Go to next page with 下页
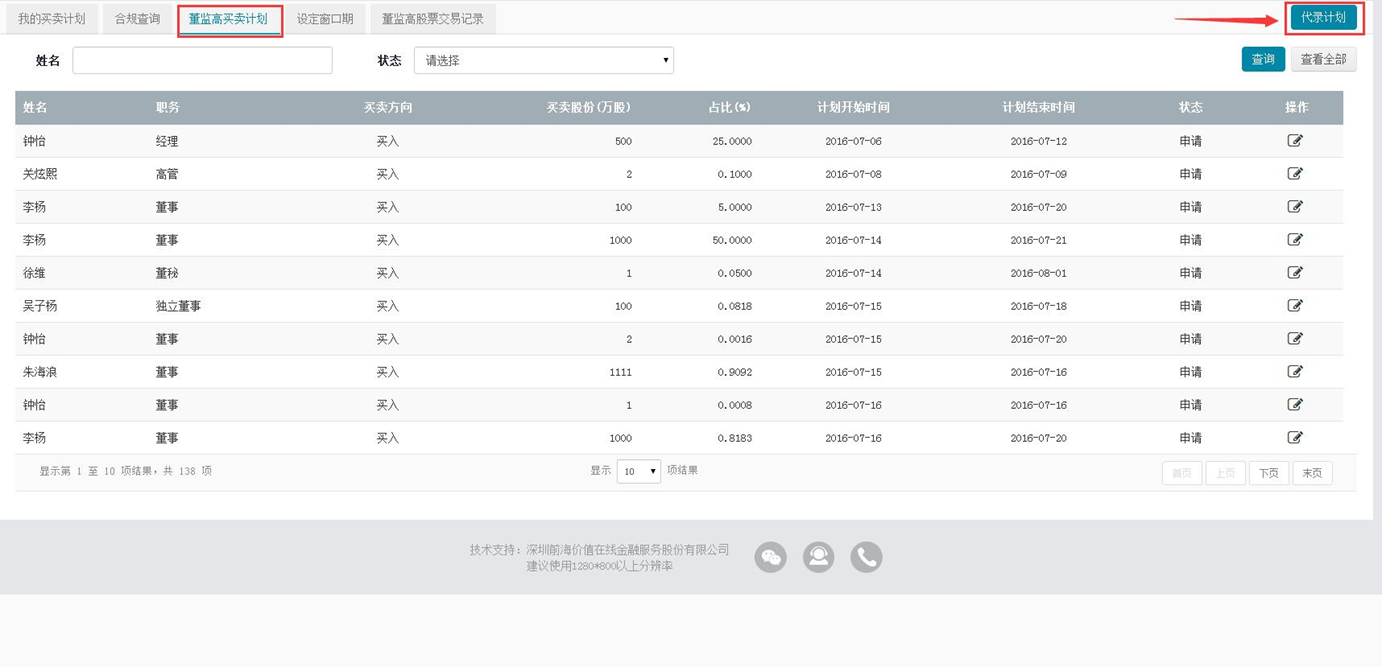Image resolution: width=1382 pixels, height=667 pixels. tap(1268, 473)
